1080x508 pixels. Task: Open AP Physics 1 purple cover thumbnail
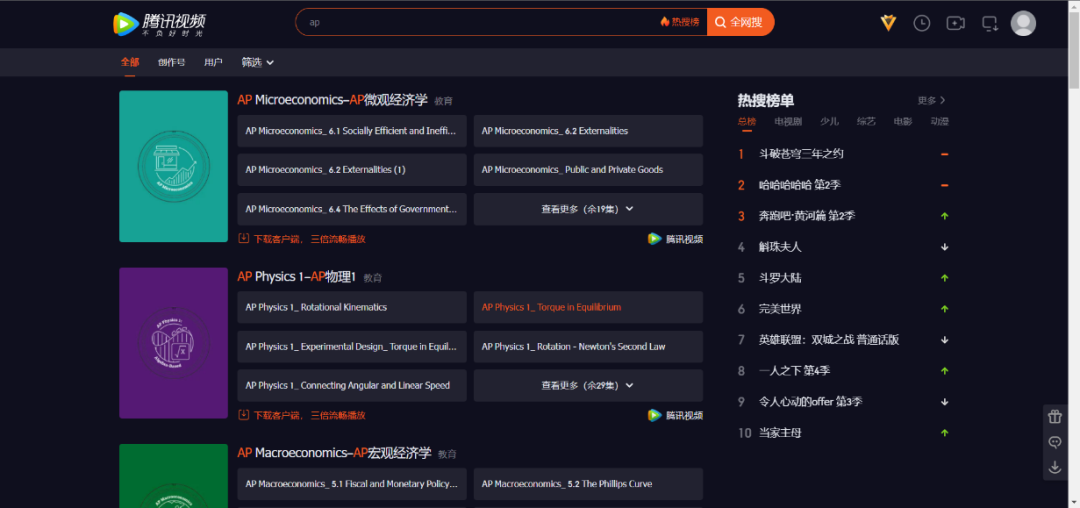(x=174, y=343)
